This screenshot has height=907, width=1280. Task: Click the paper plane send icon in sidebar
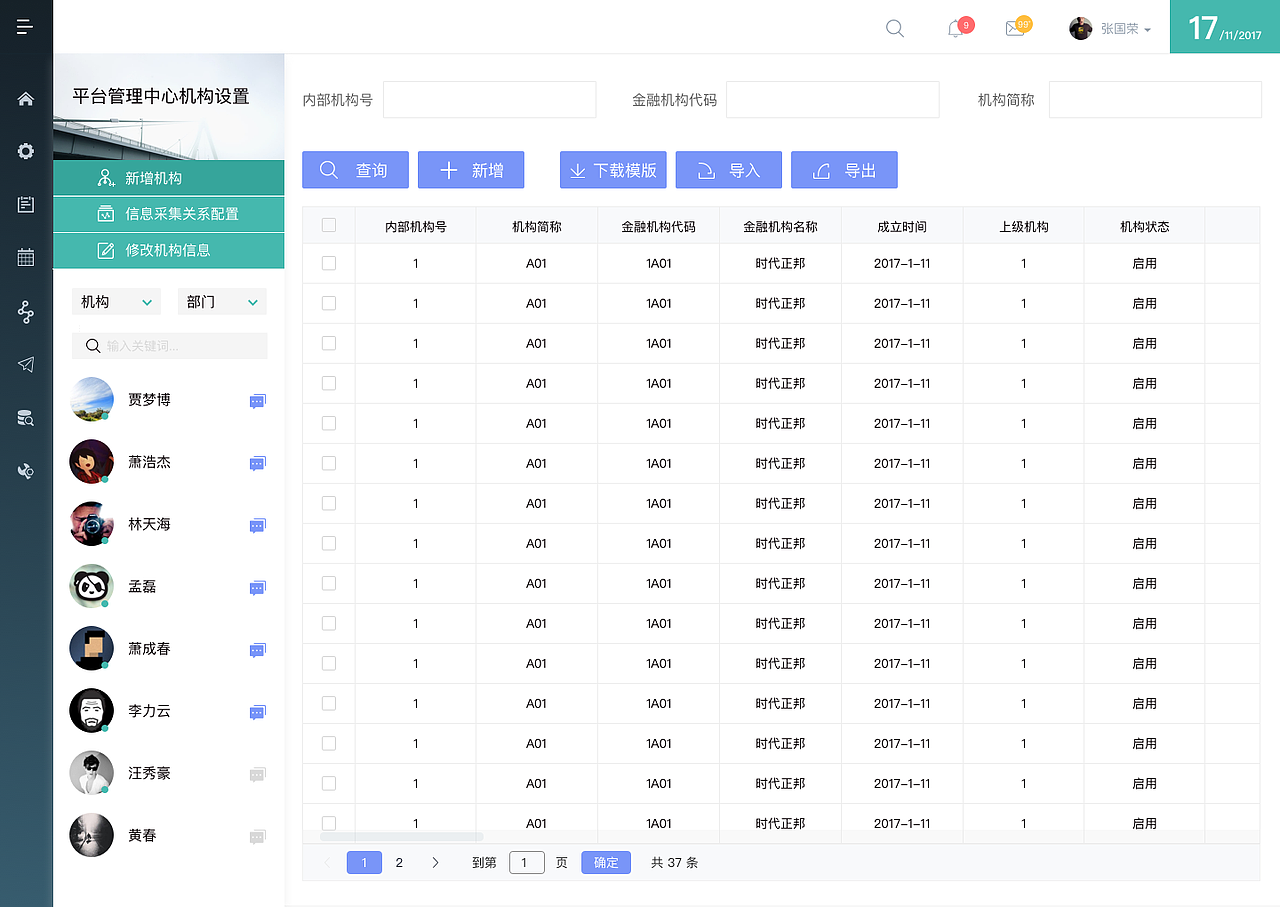point(25,364)
